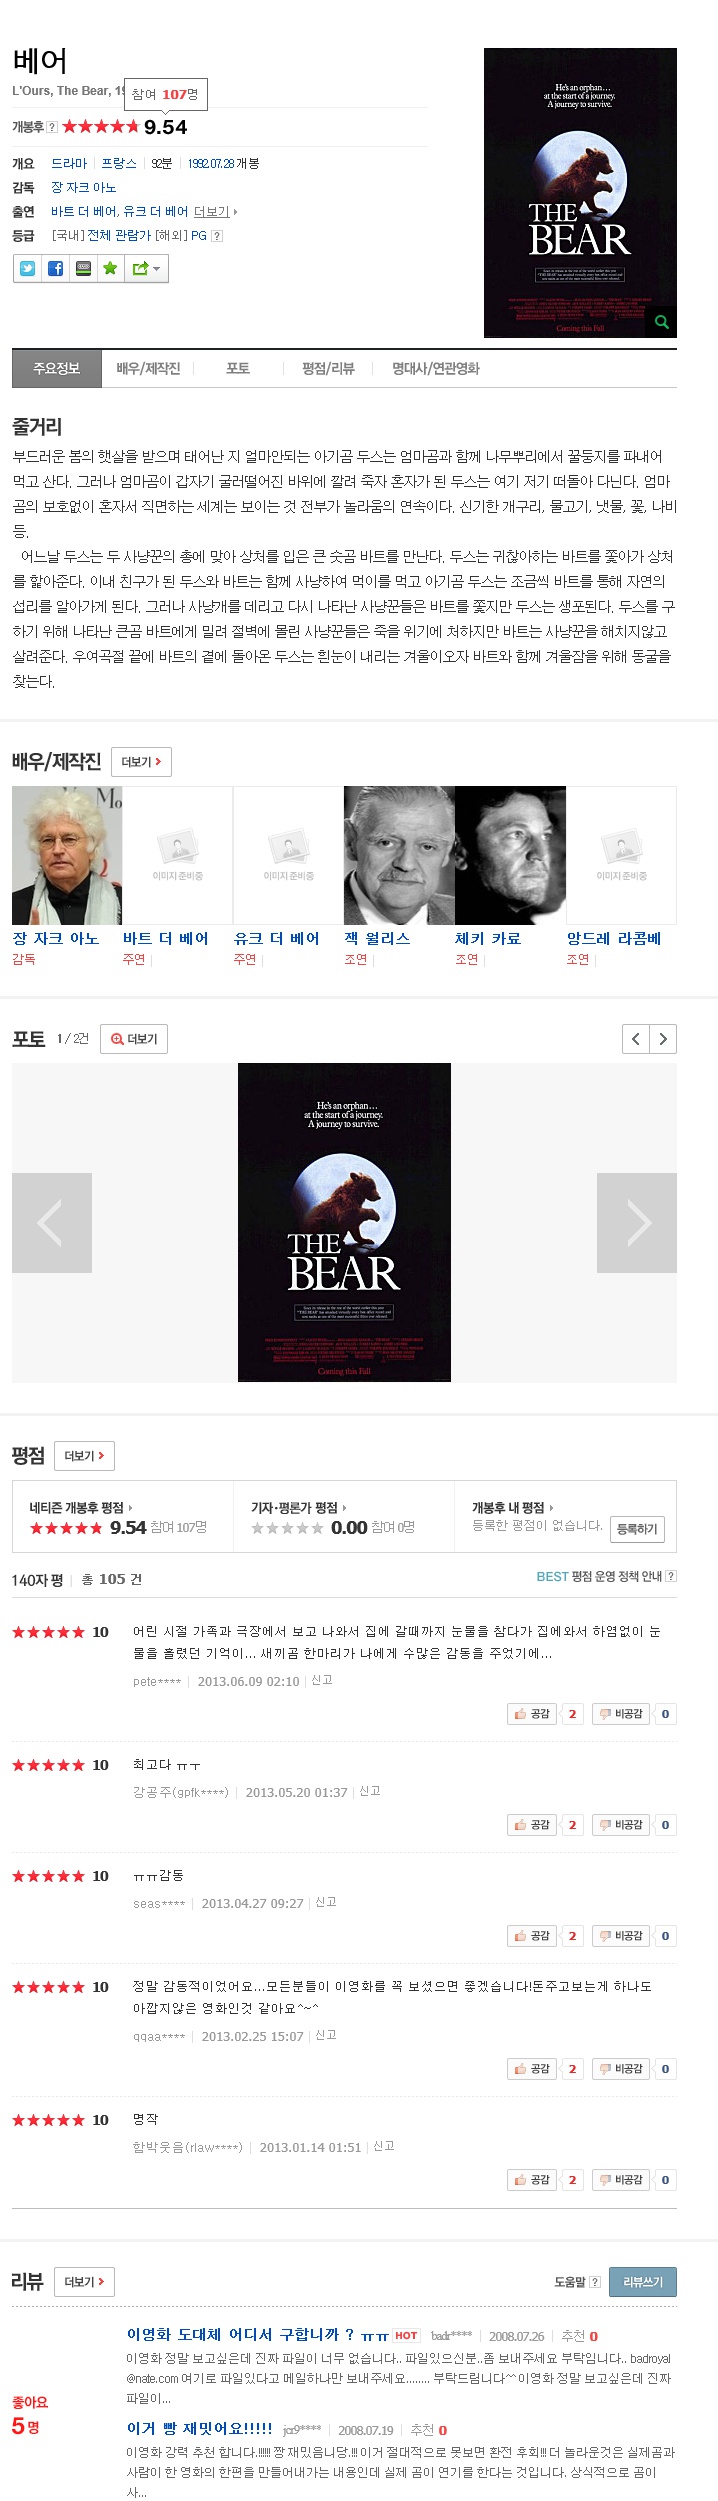Open the 평점/리뷰 tab
The height and width of the screenshot is (2501, 718).
[x=328, y=368]
